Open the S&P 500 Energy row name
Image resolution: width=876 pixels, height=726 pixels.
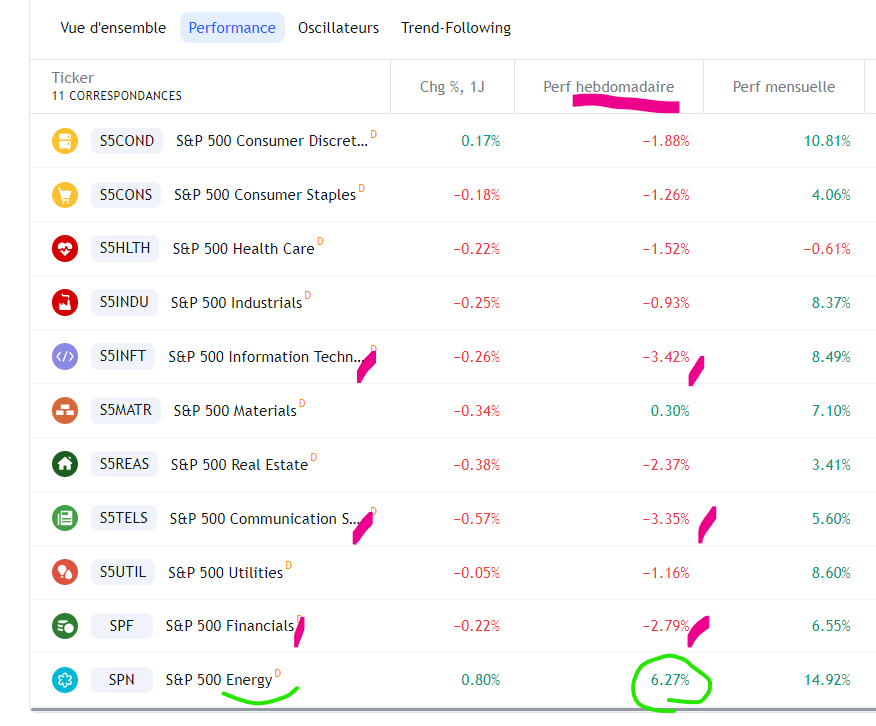pyautogui.click(x=219, y=680)
